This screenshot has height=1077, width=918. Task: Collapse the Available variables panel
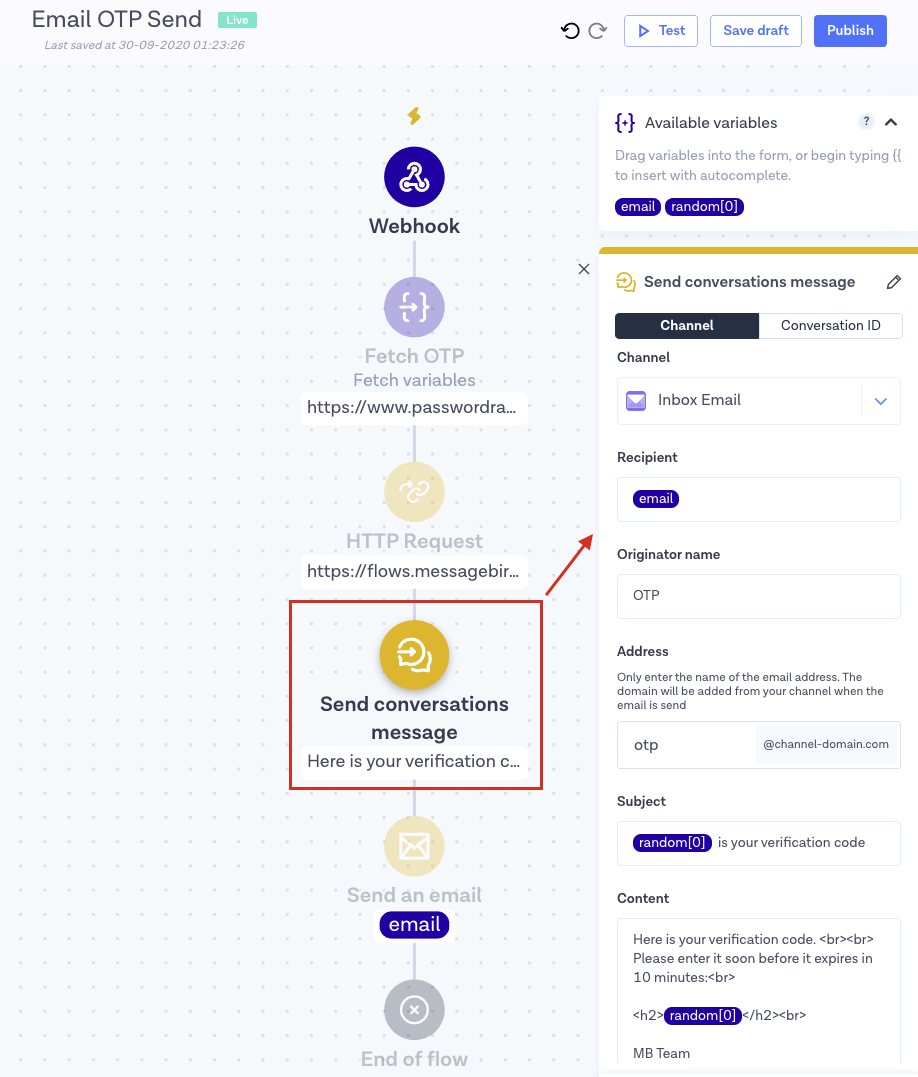coord(891,122)
